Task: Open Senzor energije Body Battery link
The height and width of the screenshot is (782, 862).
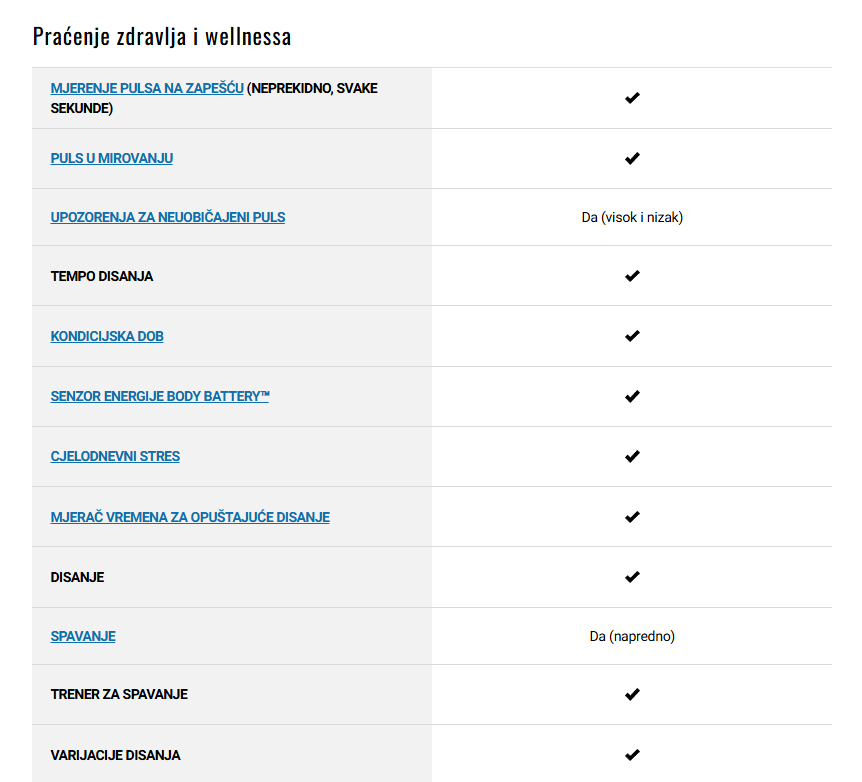Action: pyautogui.click(x=160, y=396)
